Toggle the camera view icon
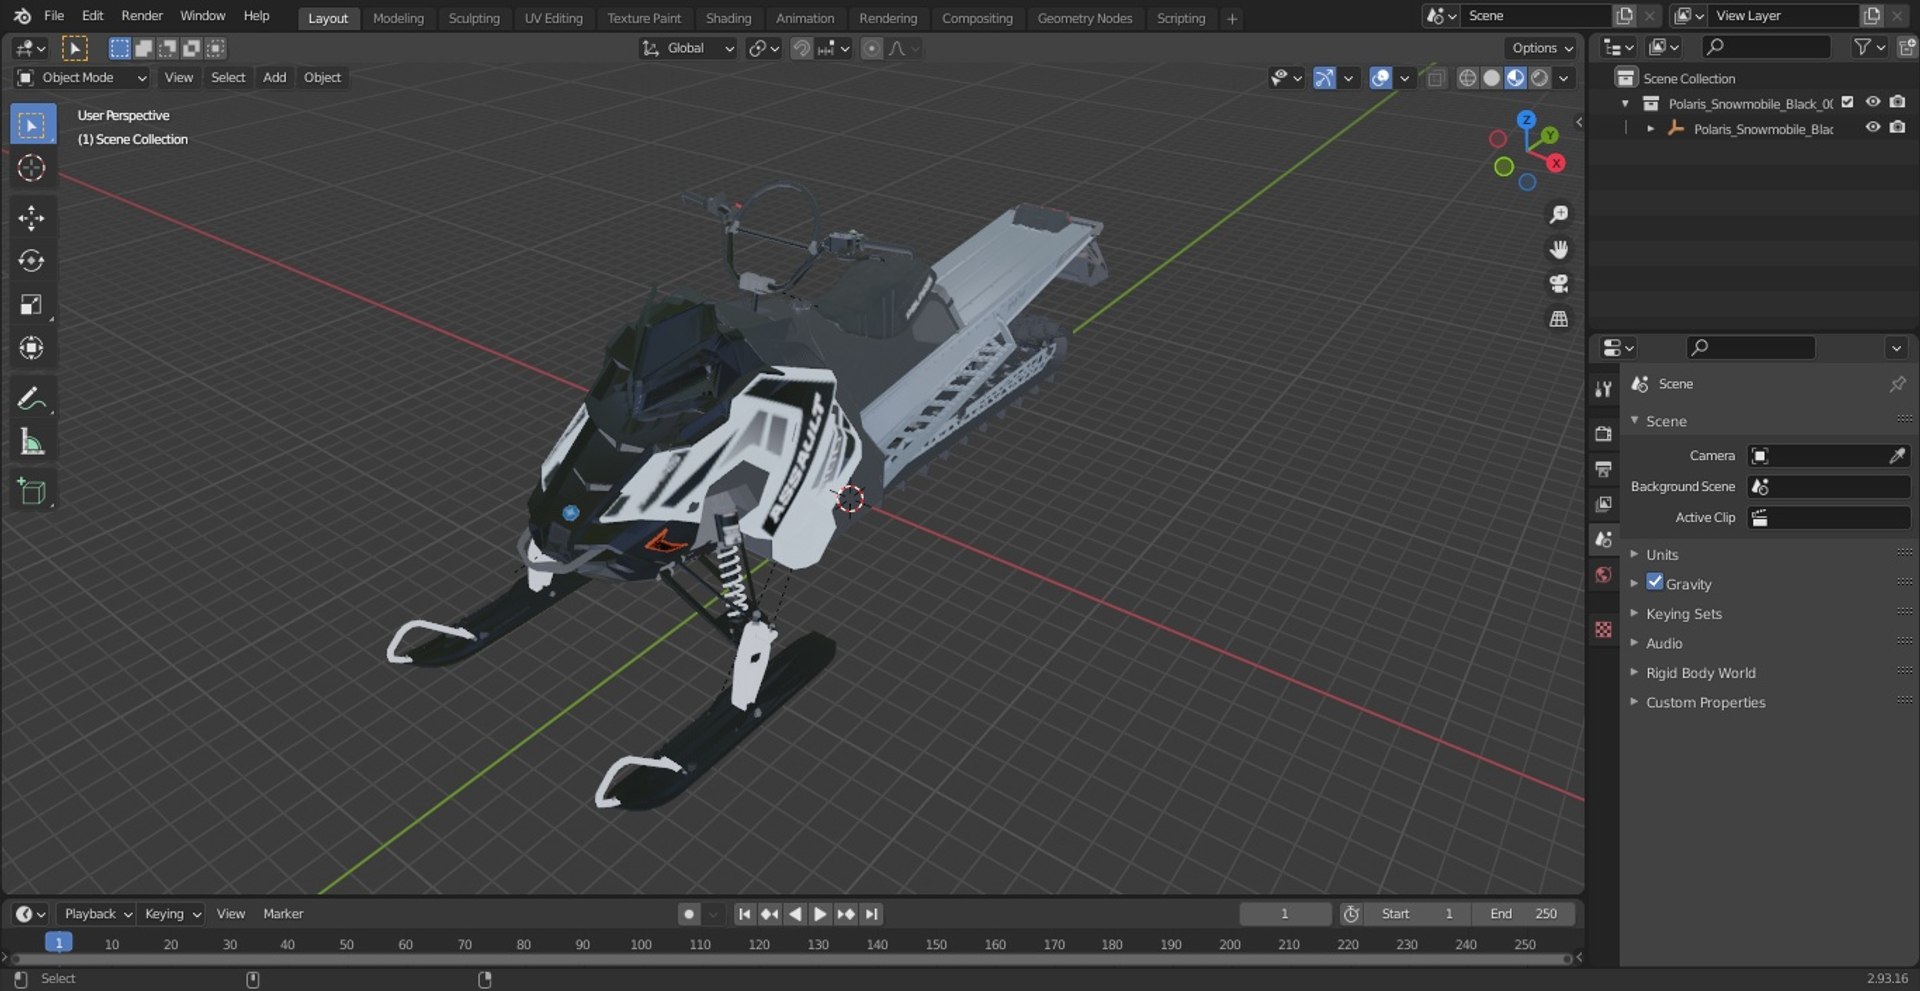 [1558, 284]
